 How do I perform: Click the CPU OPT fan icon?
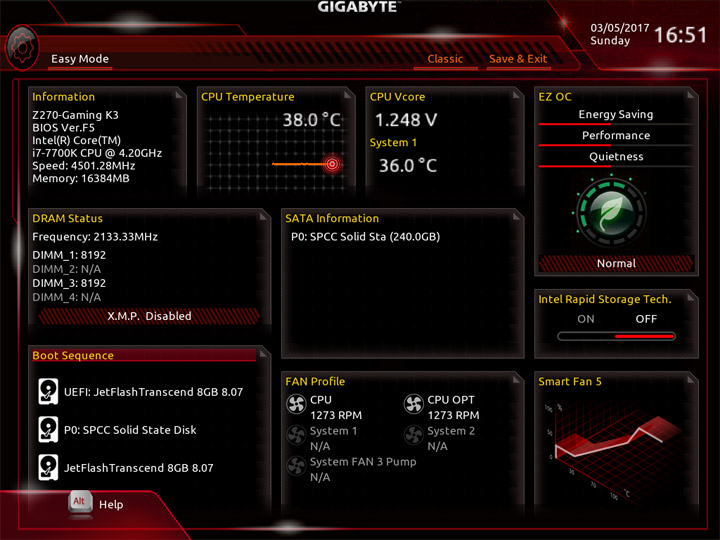tap(414, 405)
